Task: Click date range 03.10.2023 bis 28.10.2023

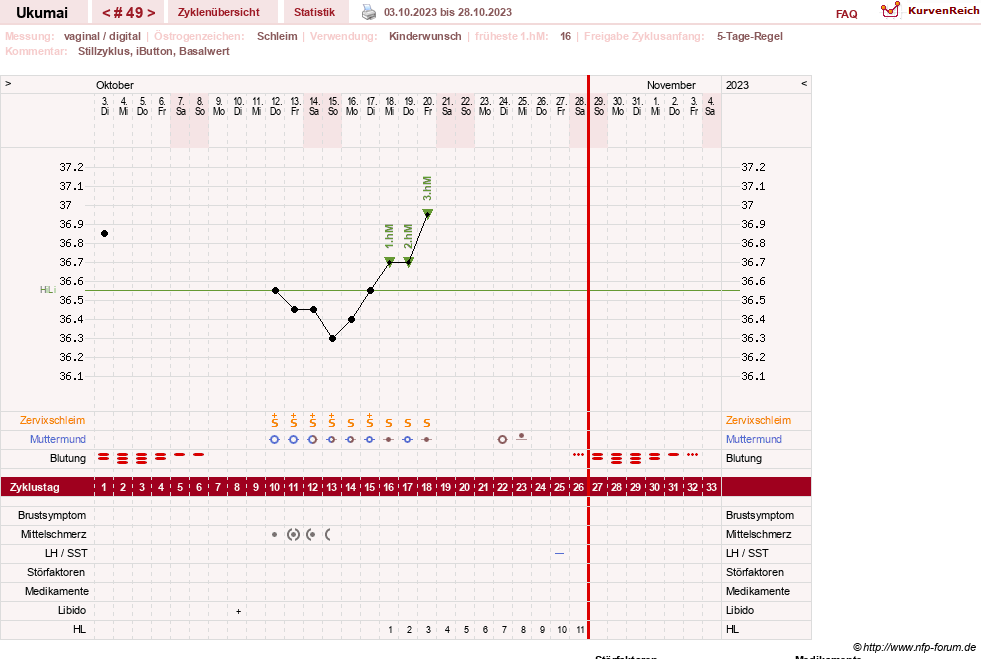Action: (448, 12)
